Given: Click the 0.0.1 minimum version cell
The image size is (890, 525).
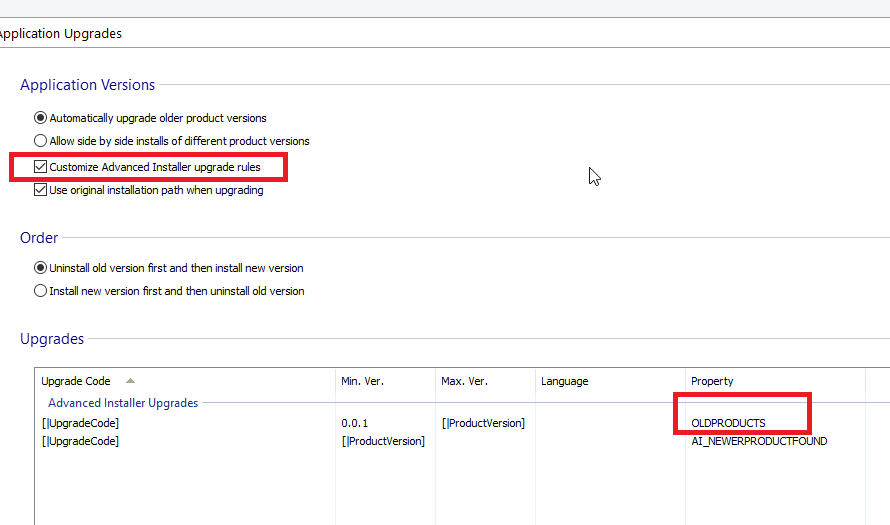Looking at the screenshot, I should tap(354, 423).
